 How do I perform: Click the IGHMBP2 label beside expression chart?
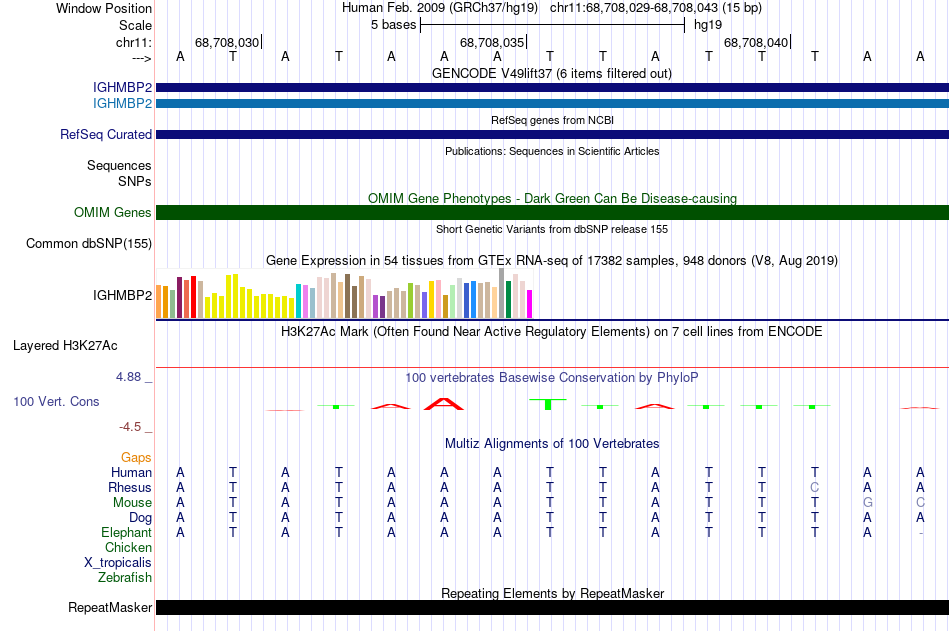[122, 295]
